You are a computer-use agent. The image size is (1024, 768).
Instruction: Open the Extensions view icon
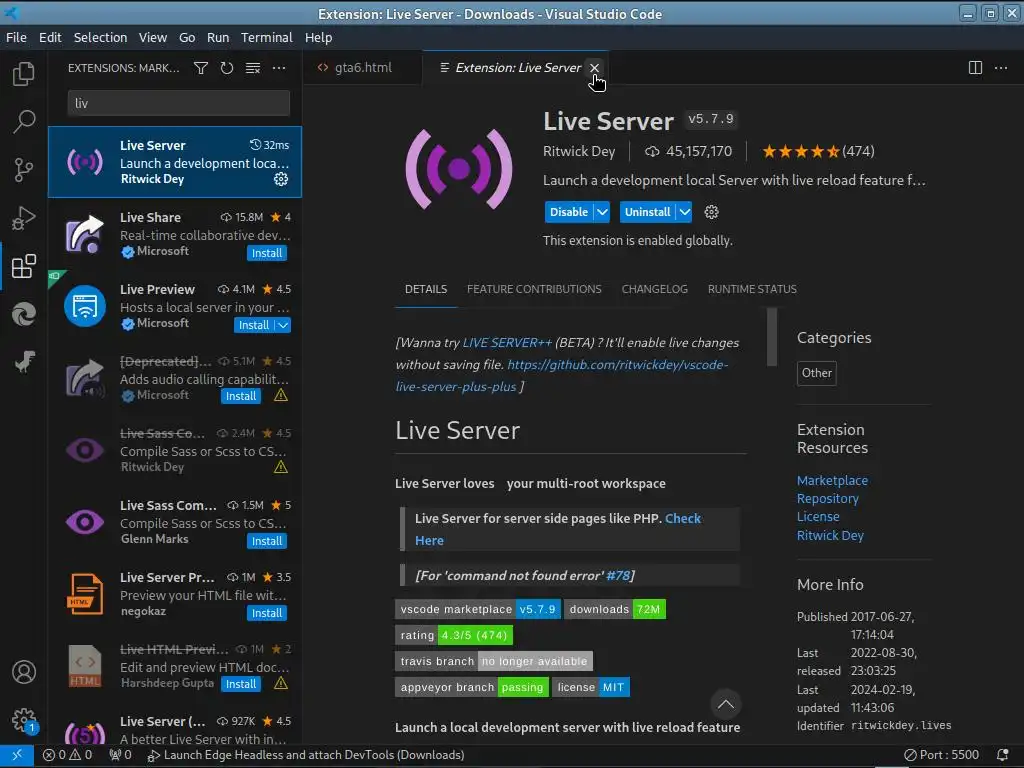tap(24, 266)
